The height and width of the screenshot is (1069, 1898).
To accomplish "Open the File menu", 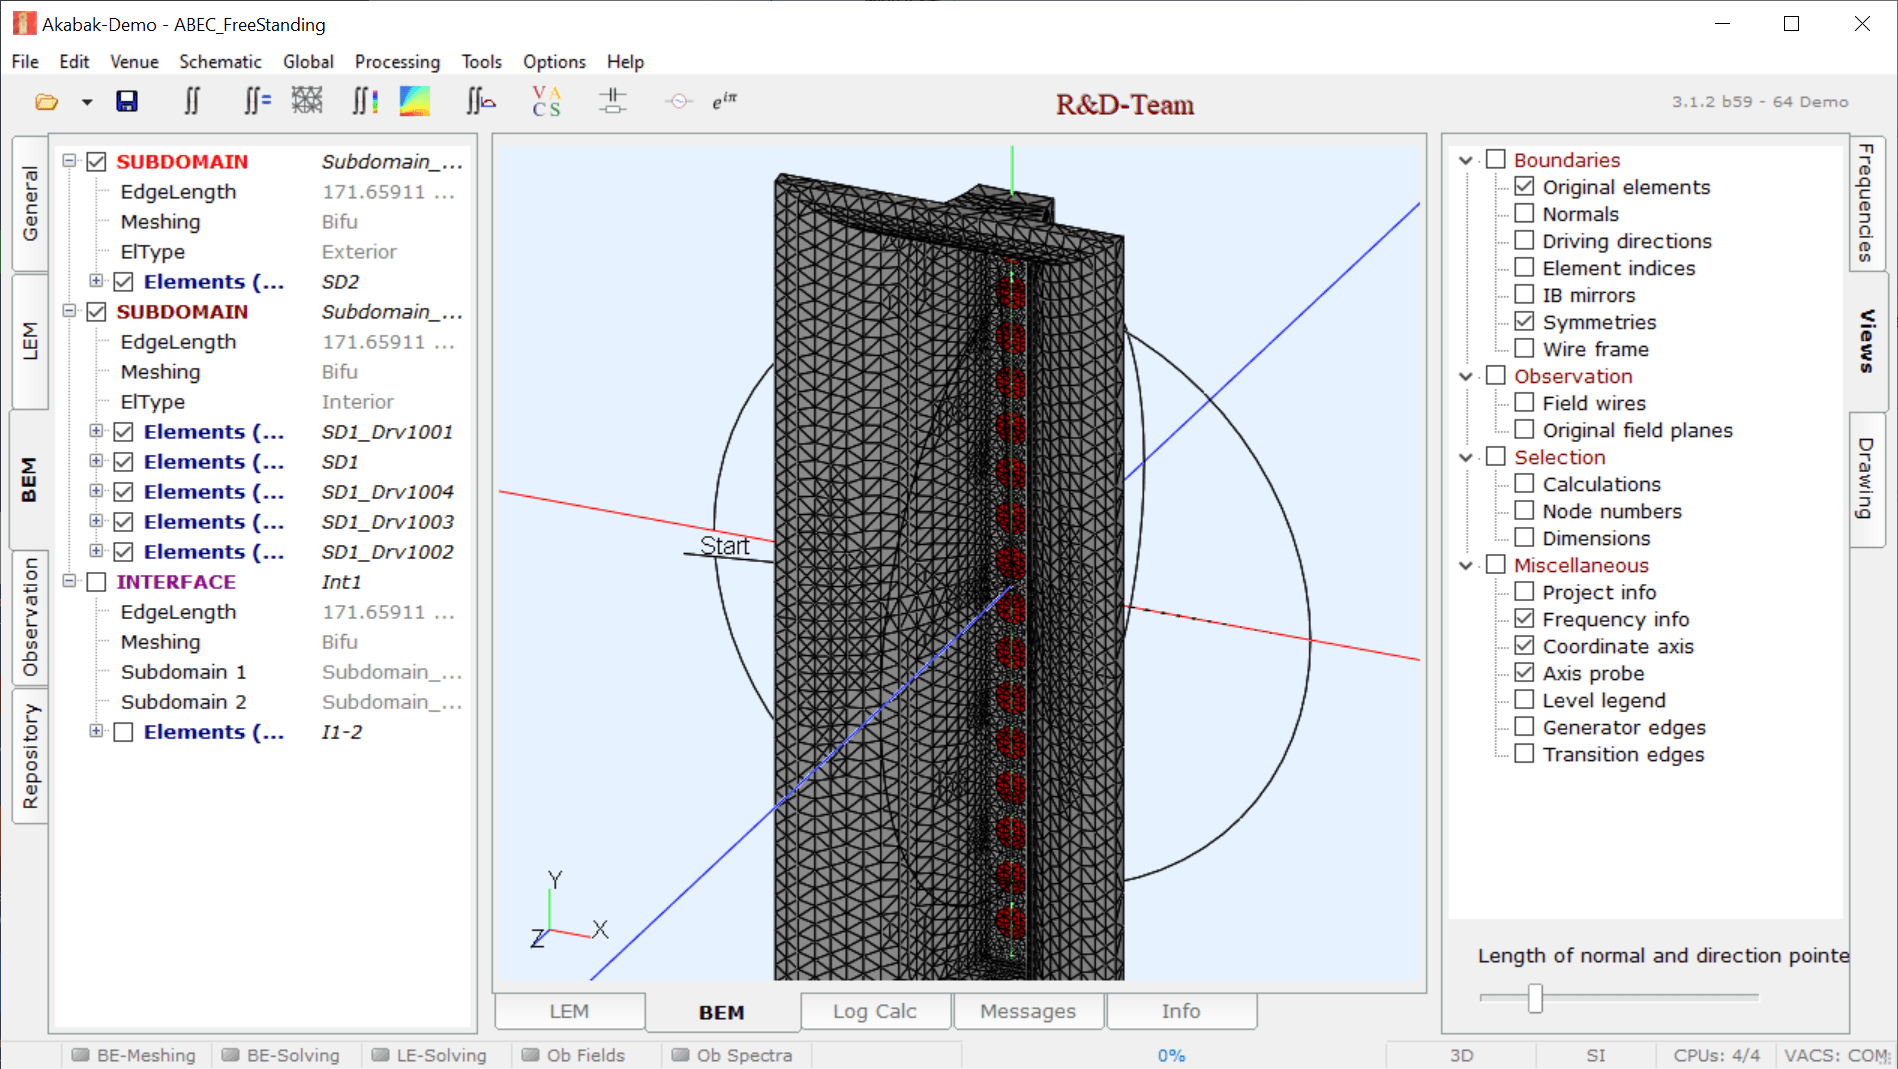I will [x=25, y=62].
